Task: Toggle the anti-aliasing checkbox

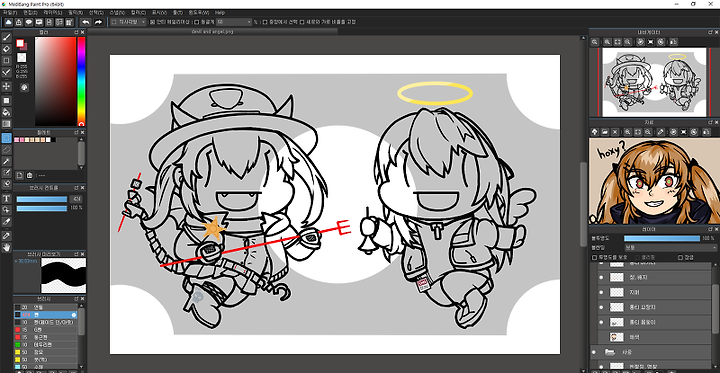Action: click(x=152, y=22)
